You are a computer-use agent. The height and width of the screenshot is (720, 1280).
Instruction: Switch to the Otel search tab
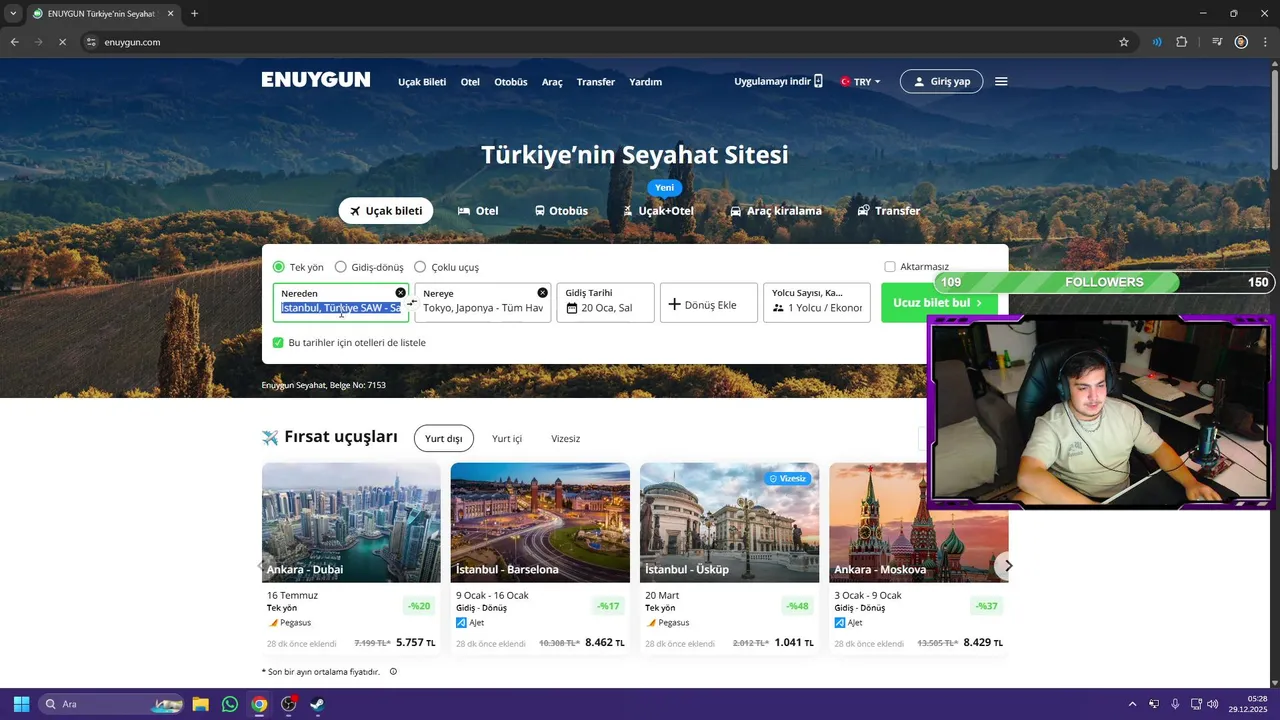(x=478, y=210)
